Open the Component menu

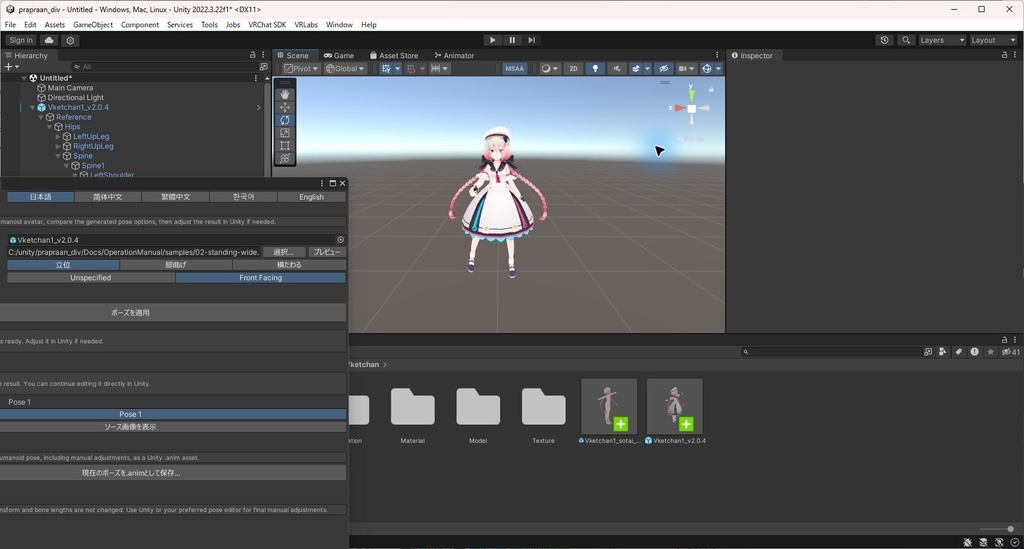pyautogui.click(x=140, y=25)
